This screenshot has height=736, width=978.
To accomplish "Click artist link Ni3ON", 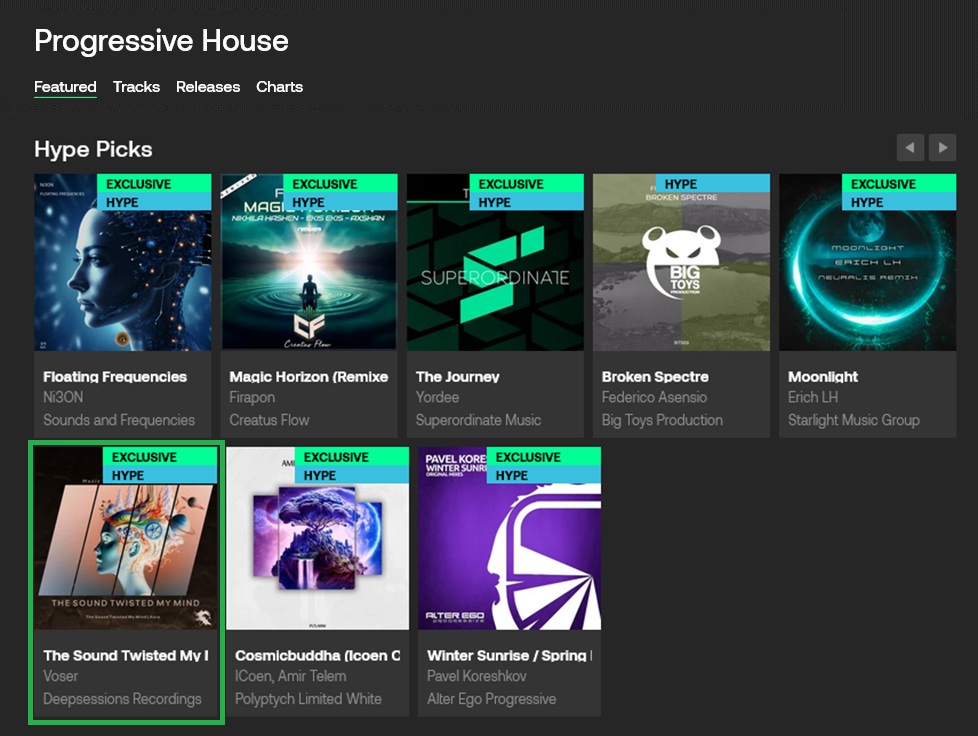I will pos(63,397).
